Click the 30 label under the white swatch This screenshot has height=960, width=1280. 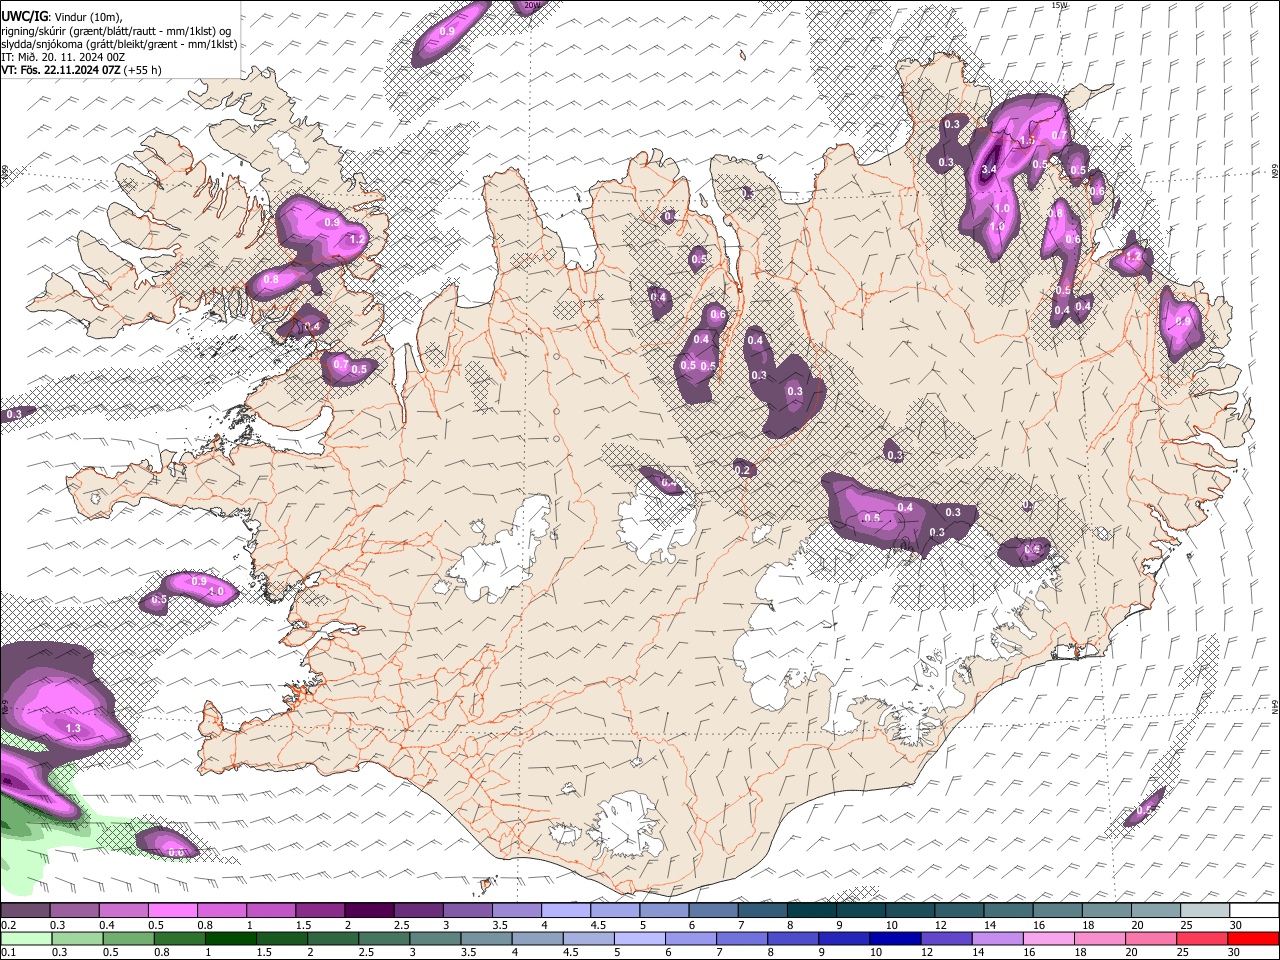point(1237,925)
